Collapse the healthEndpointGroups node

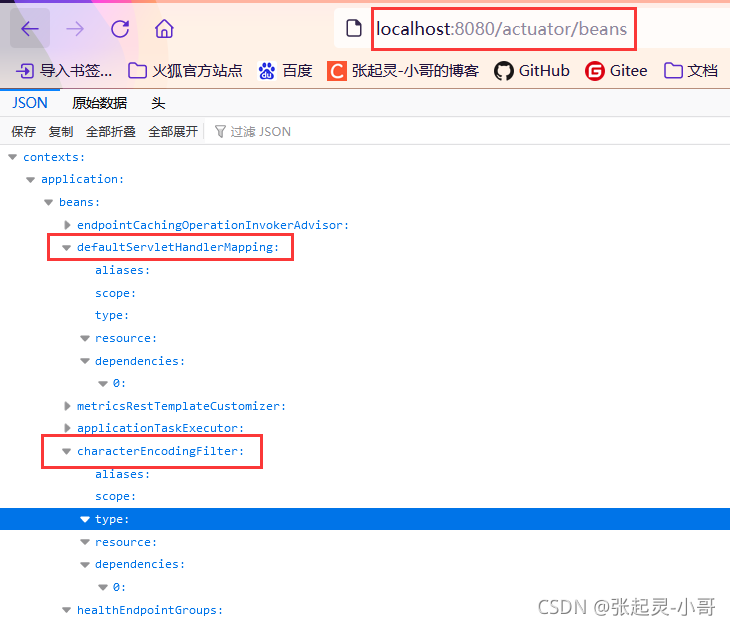coord(67,610)
